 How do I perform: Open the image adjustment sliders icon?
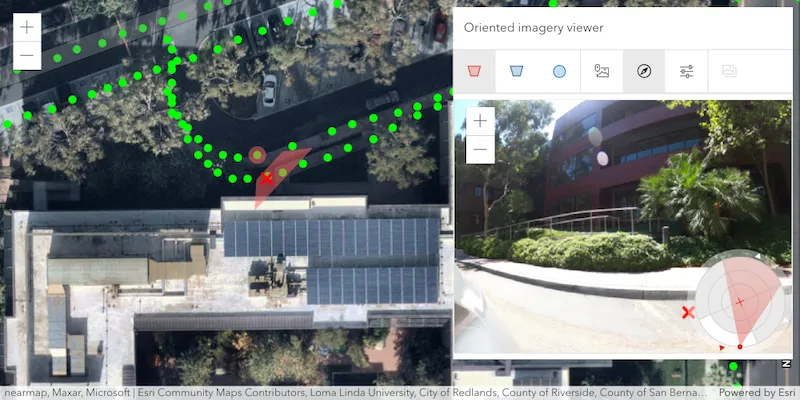pyautogui.click(x=687, y=71)
